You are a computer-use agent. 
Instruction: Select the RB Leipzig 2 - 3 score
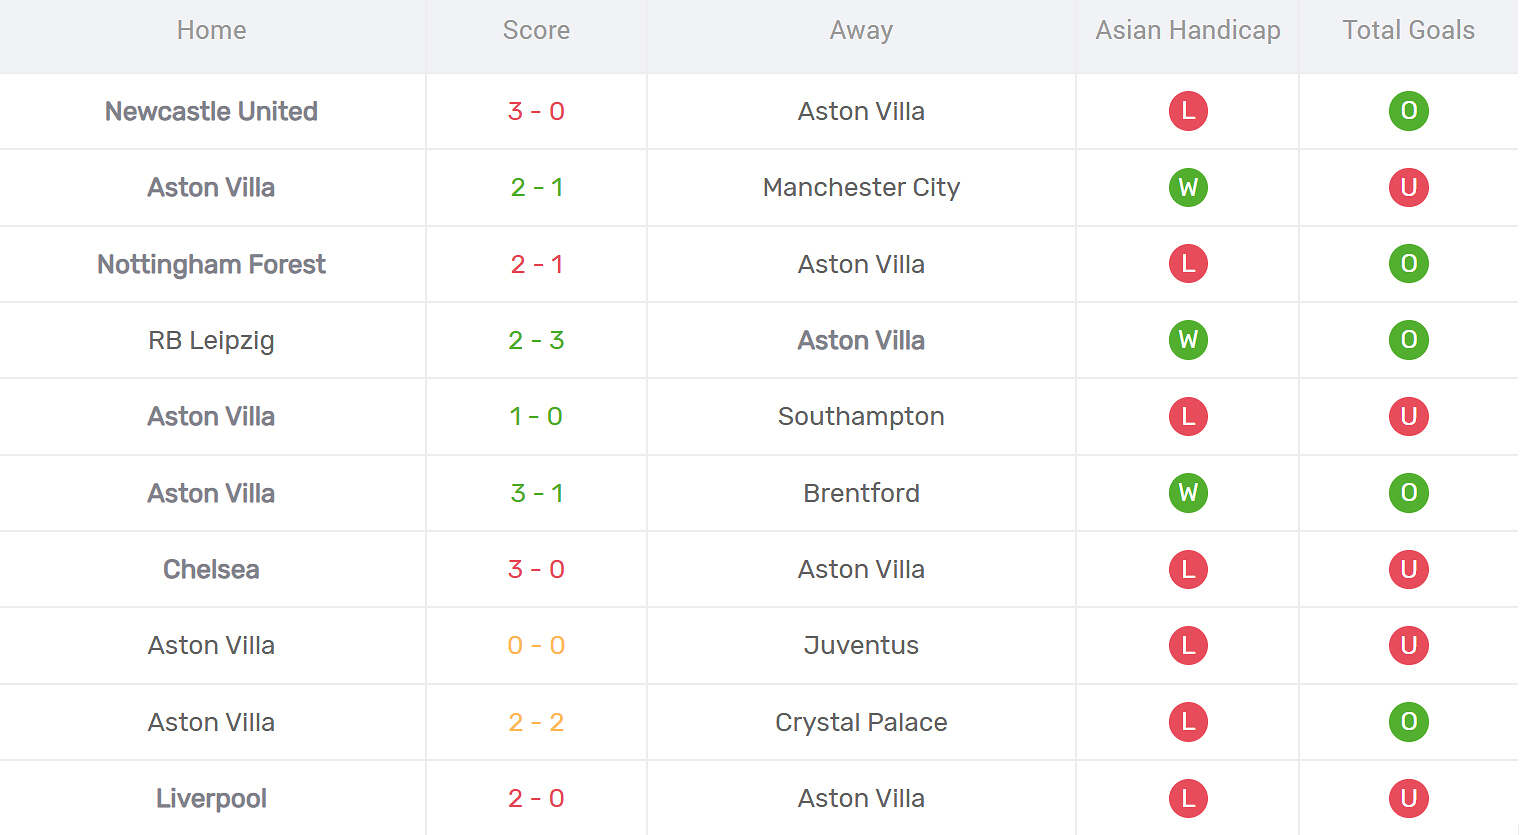[x=536, y=340]
